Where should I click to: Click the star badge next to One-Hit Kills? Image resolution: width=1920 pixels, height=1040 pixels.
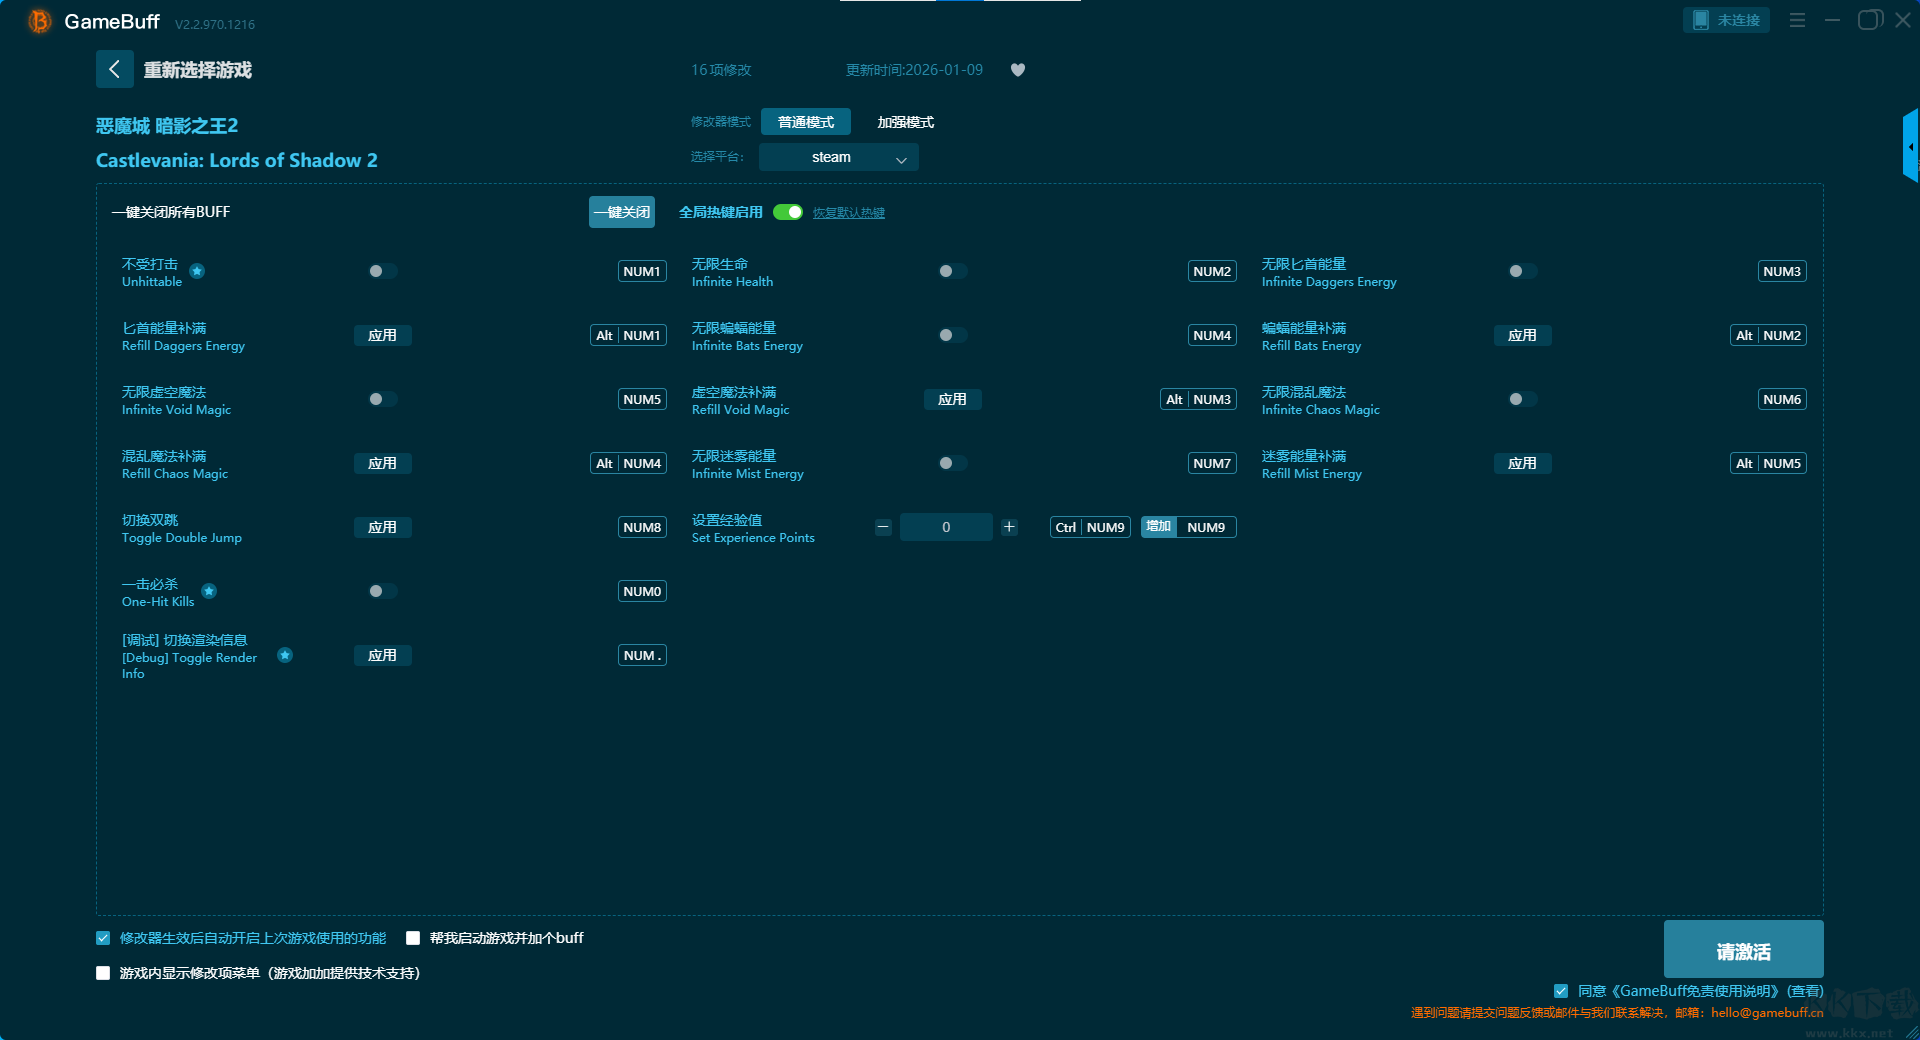[209, 591]
